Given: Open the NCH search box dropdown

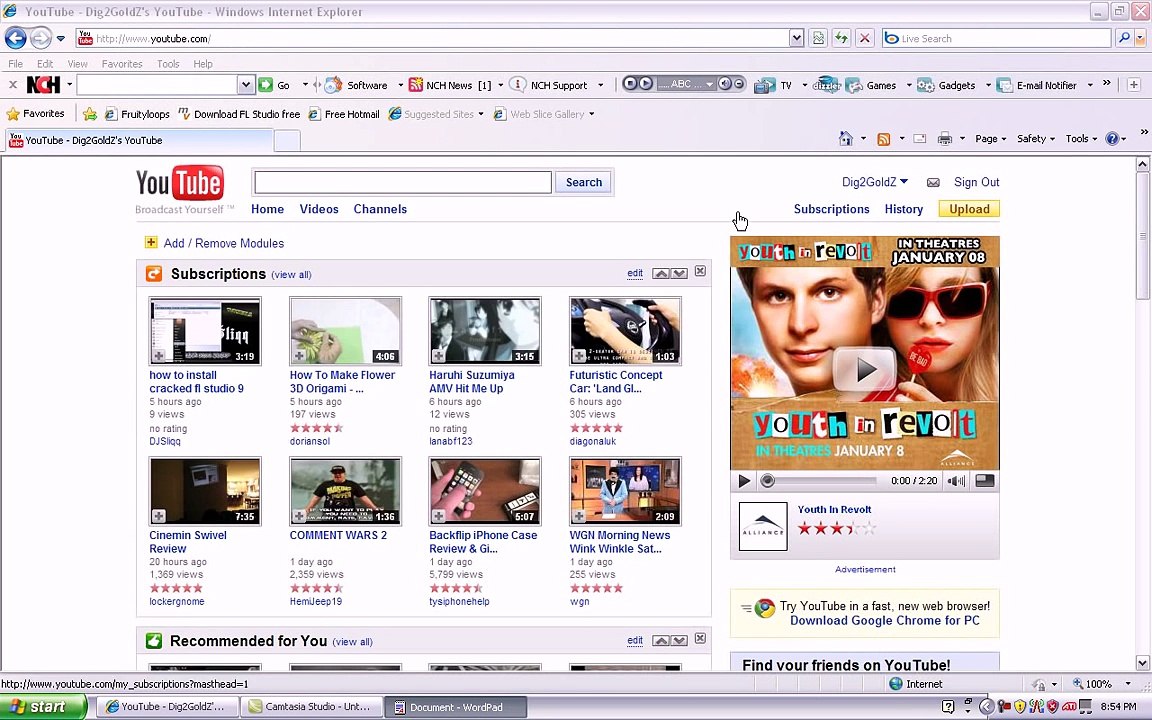Looking at the screenshot, I should [x=245, y=85].
